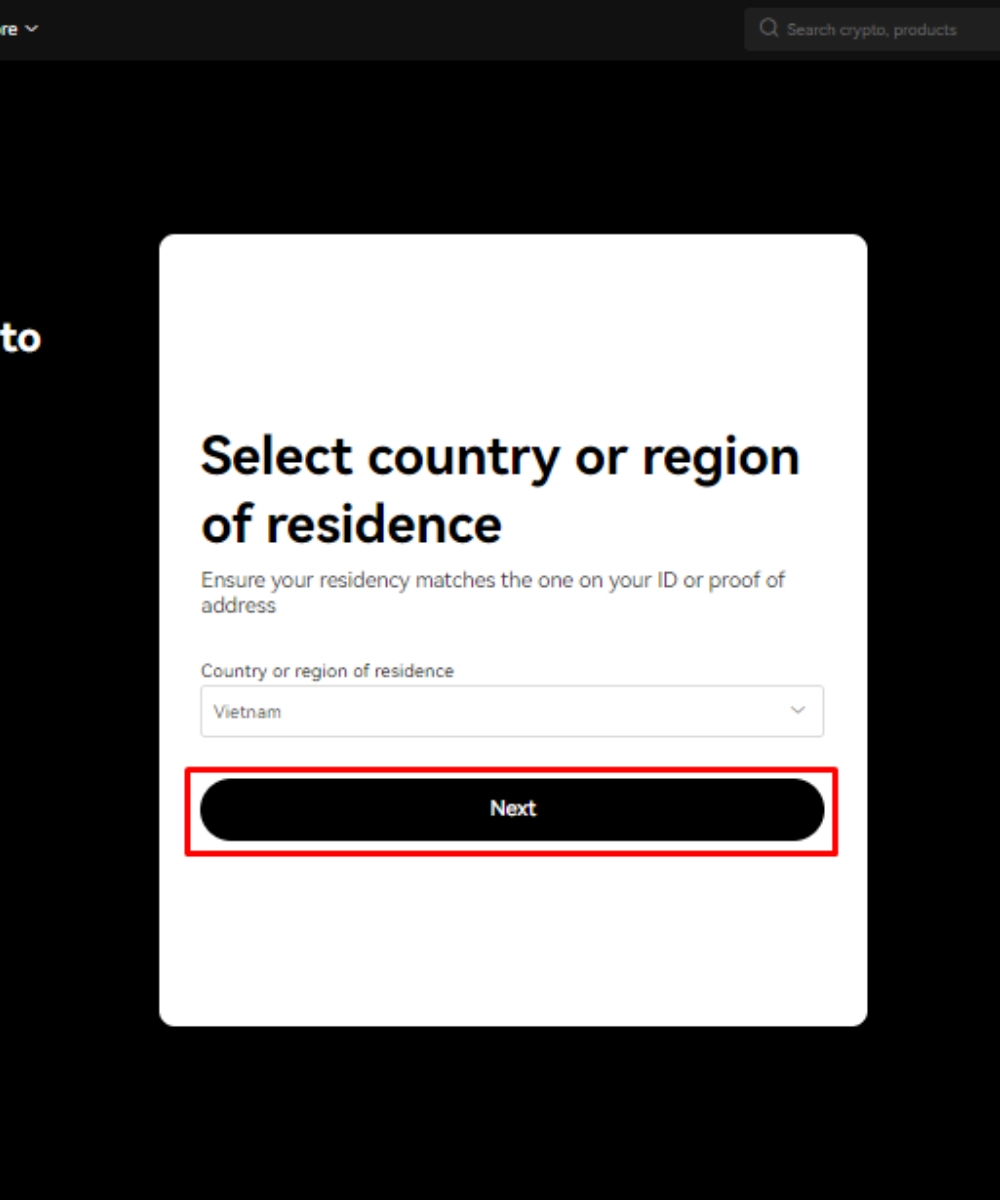Focus the Search crypto, products field
This screenshot has height=1200, width=1000.
[x=872, y=30]
